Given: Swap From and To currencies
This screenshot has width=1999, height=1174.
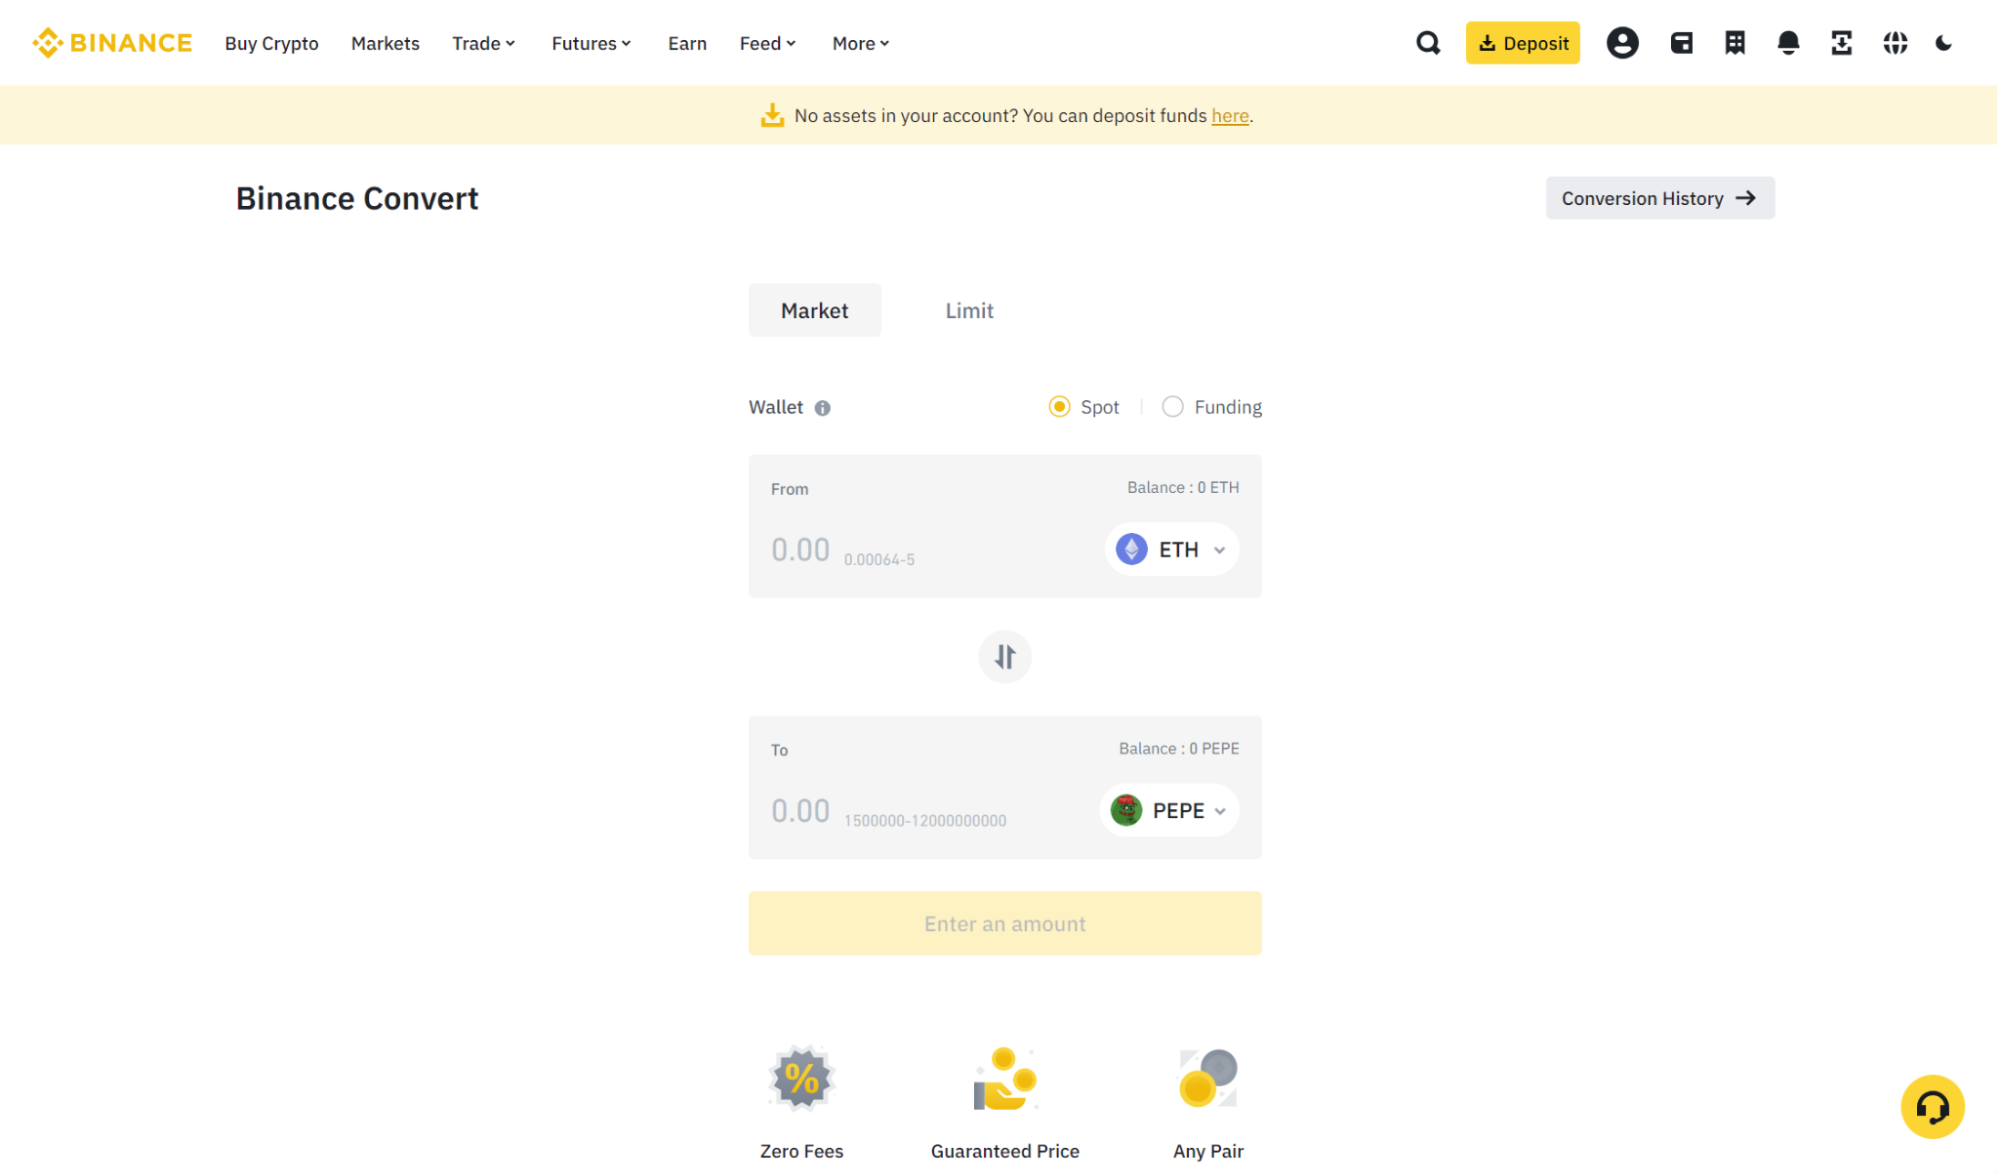Looking at the screenshot, I should pyautogui.click(x=1004, y=657).
